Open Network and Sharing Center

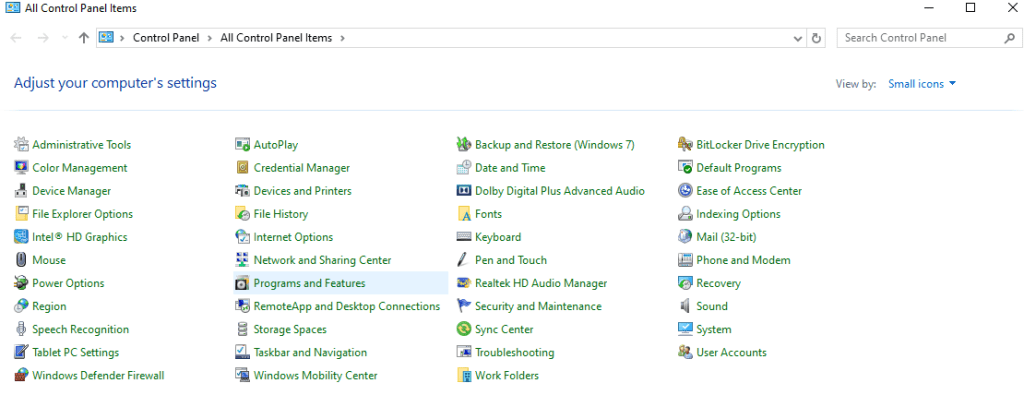322,261
